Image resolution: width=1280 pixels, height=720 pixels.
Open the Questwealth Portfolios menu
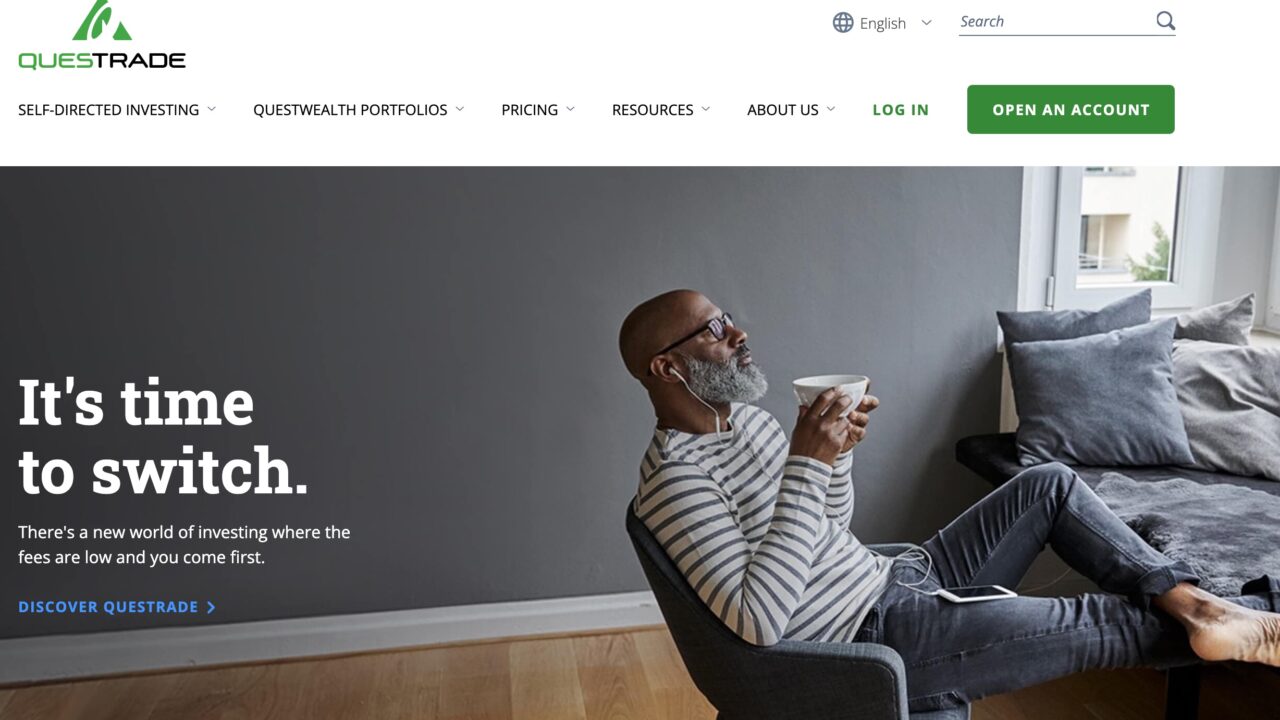click(350, 110)
